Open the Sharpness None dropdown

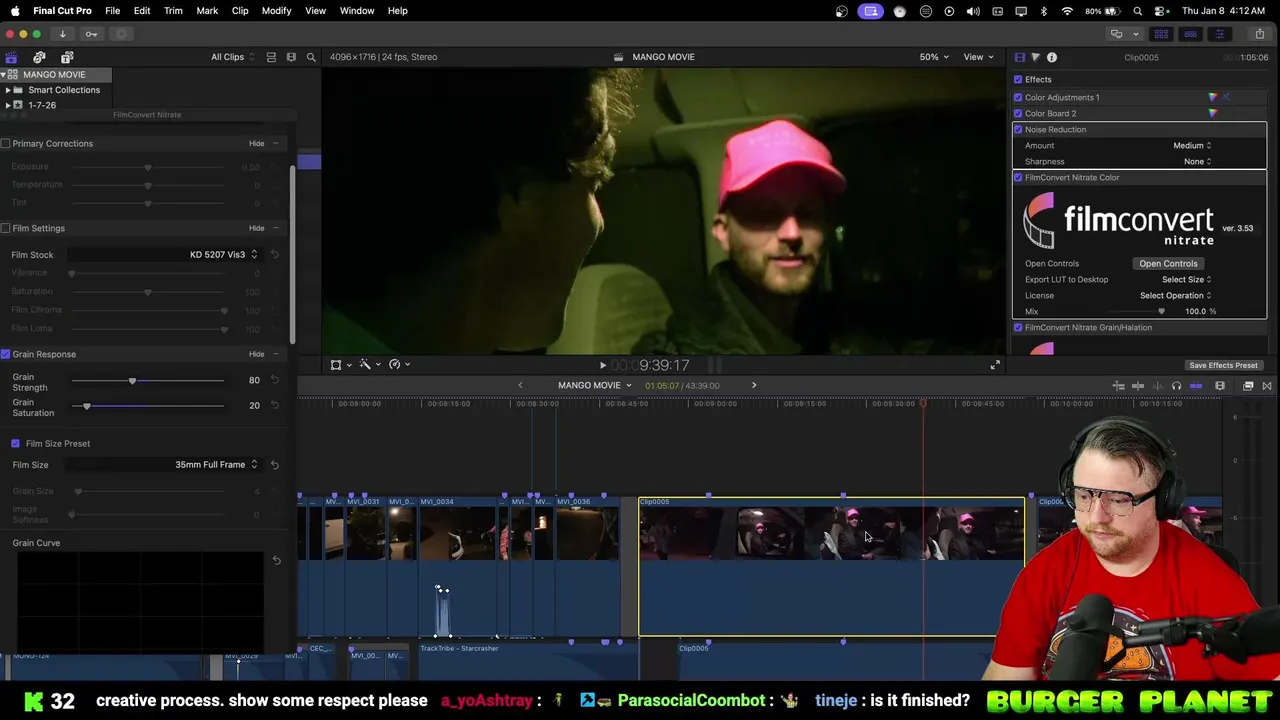[1197, 161]
